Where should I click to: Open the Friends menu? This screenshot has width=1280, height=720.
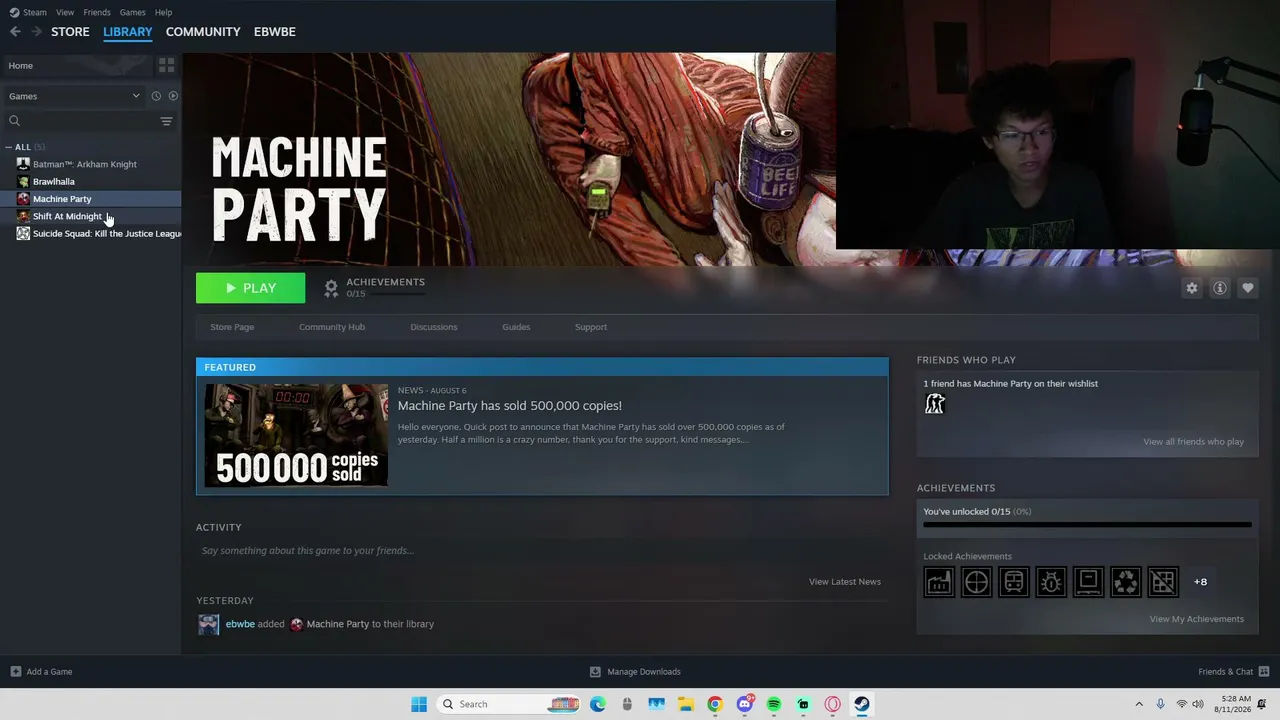(97, 12)
